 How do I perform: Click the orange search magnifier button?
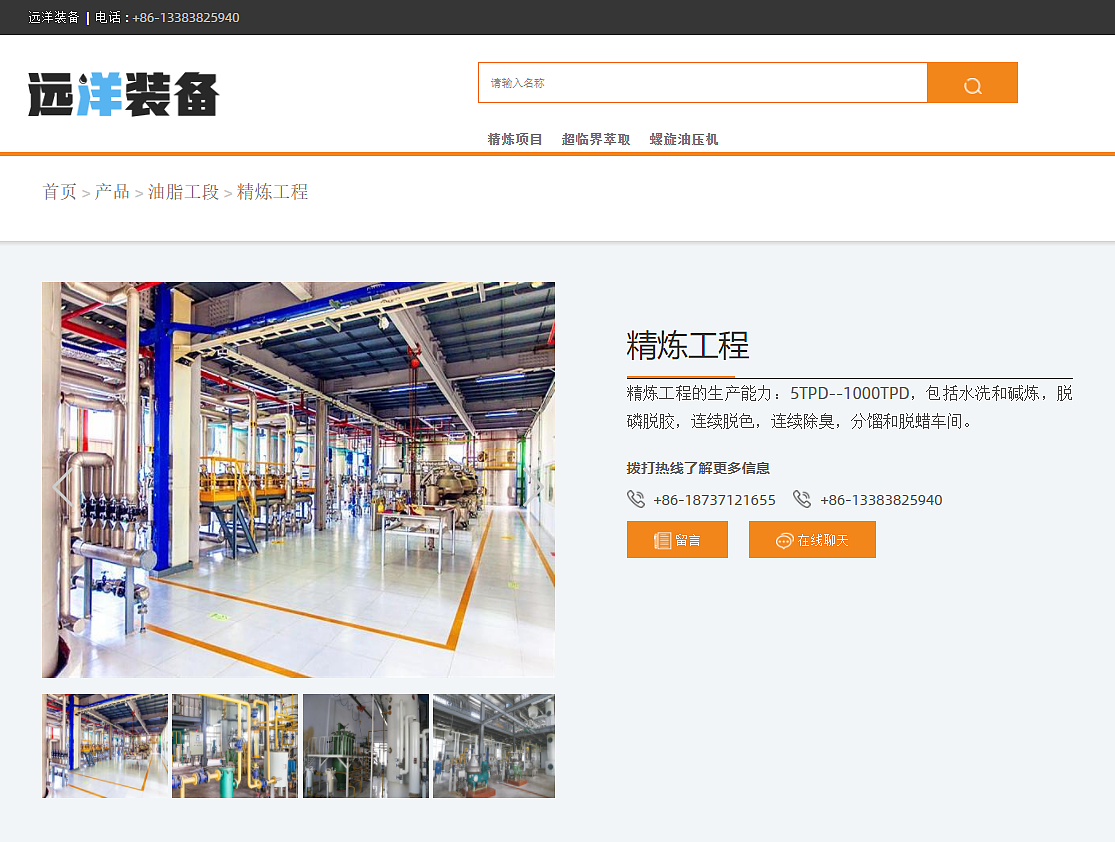(x=972, y=82)
